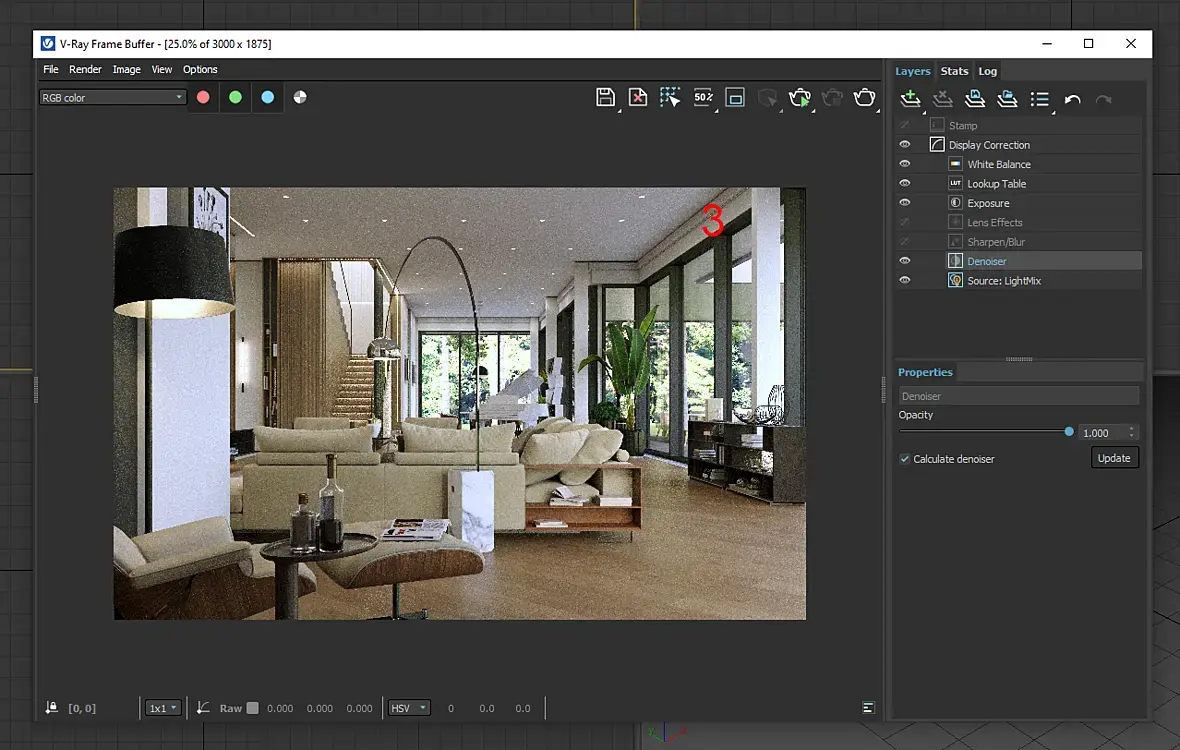Click the Render teapot icon
Viewport: 1180px width, 750px height.
(x=864, y=97)
